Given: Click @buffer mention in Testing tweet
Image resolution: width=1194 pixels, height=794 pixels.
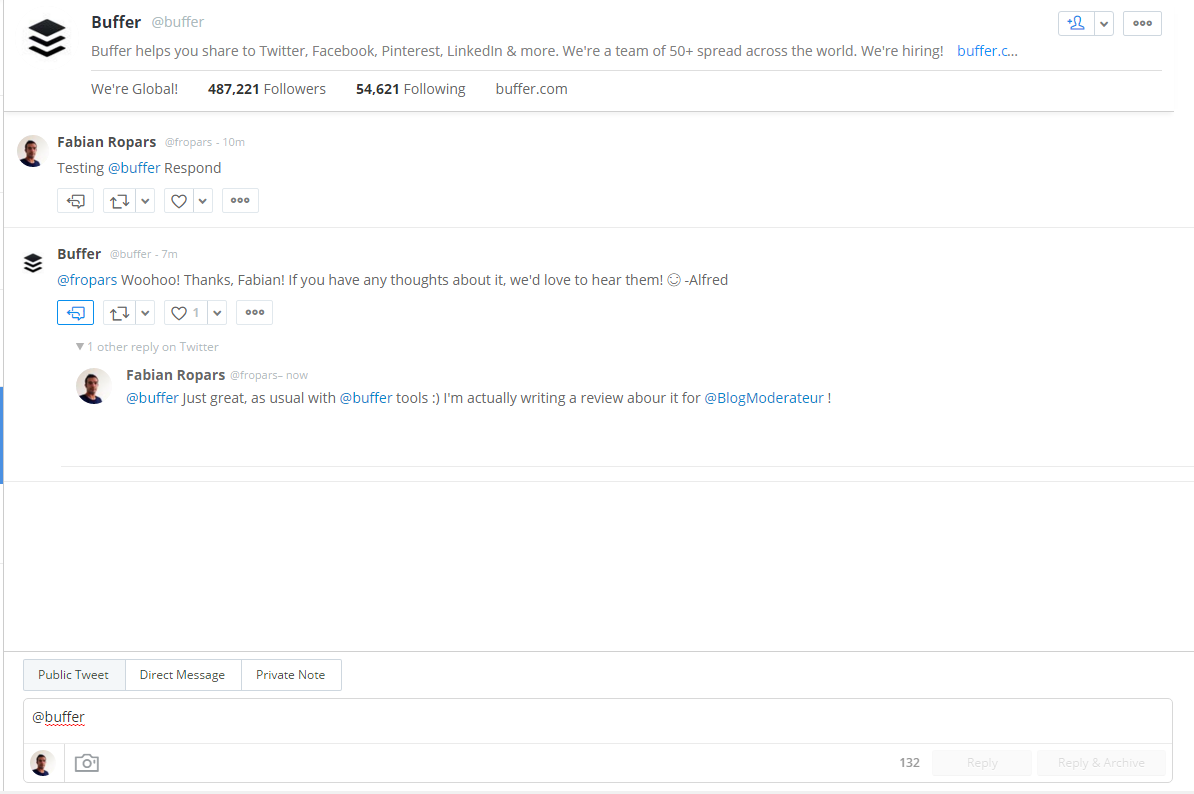Looking at the screenshot, I should point(134,167).
